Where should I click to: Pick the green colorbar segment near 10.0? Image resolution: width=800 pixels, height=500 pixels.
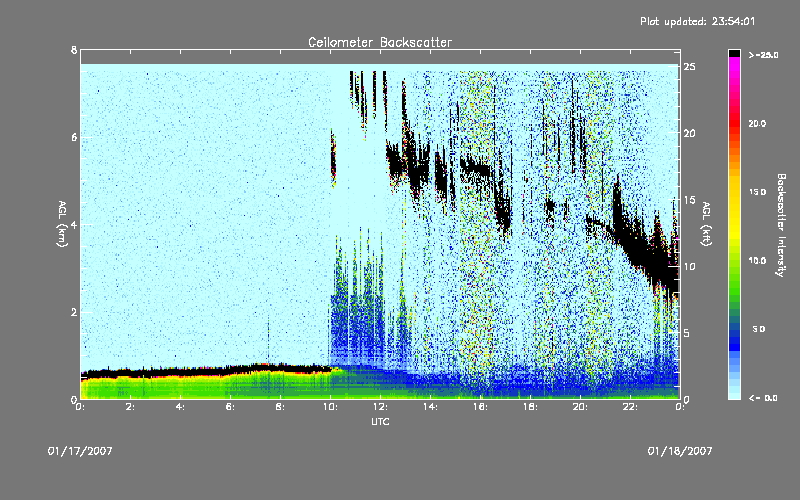(734, 265)
